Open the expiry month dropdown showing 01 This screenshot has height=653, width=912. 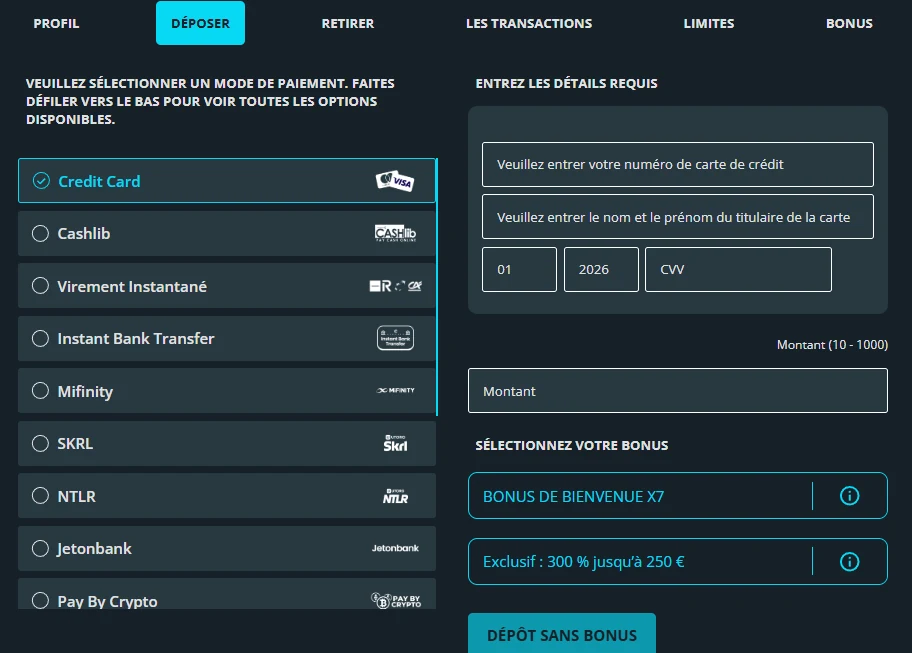519,269
